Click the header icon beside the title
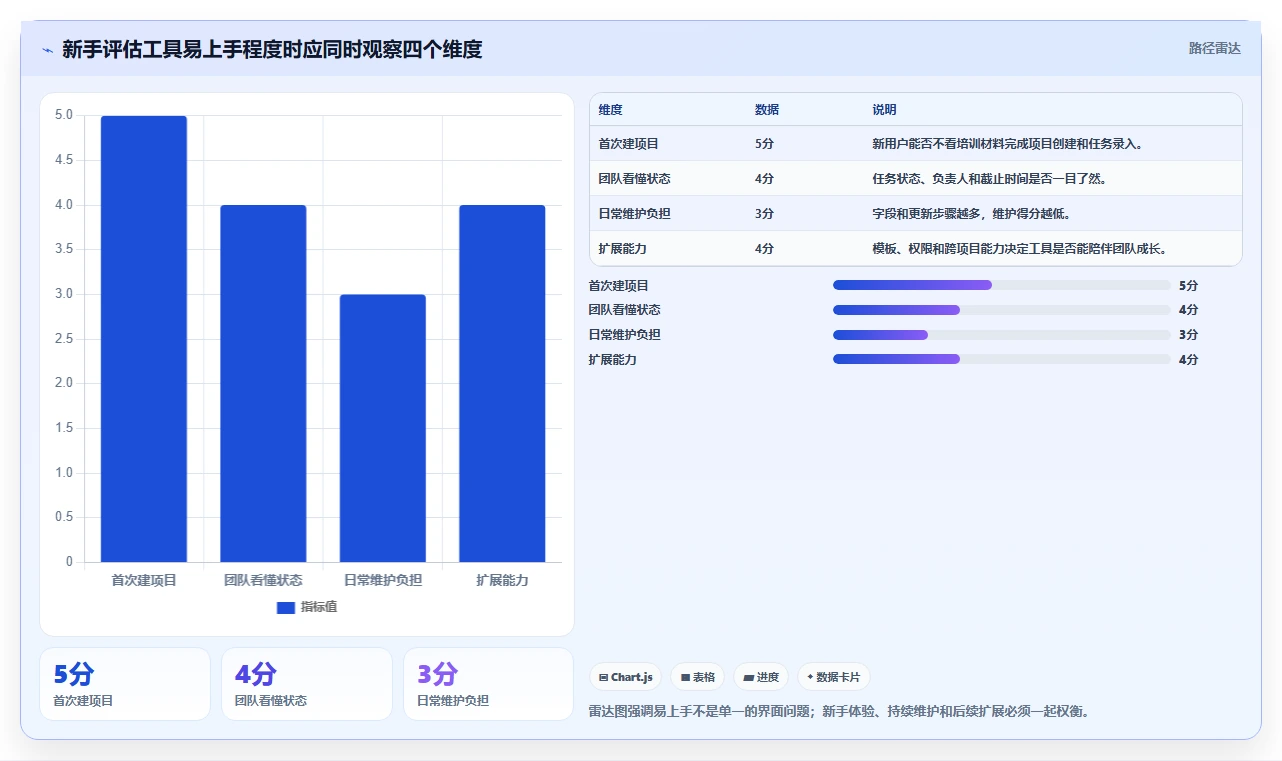This screenshot has height=761, width=1282. [47, 49]
